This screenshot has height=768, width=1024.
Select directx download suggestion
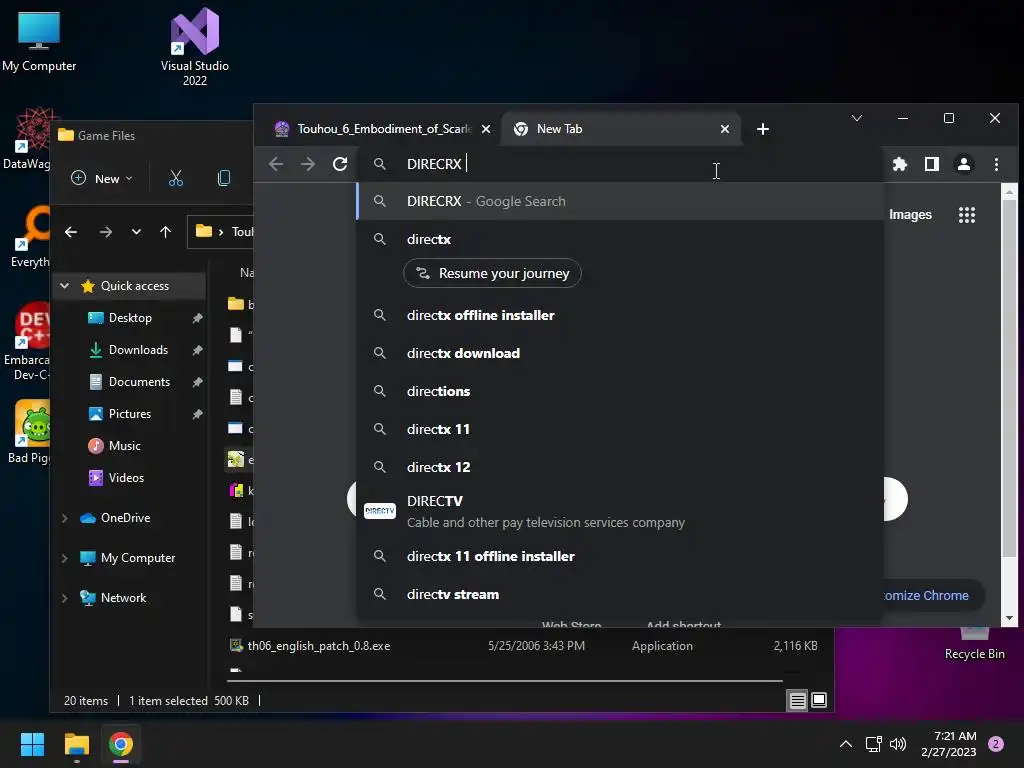(620, 353)
